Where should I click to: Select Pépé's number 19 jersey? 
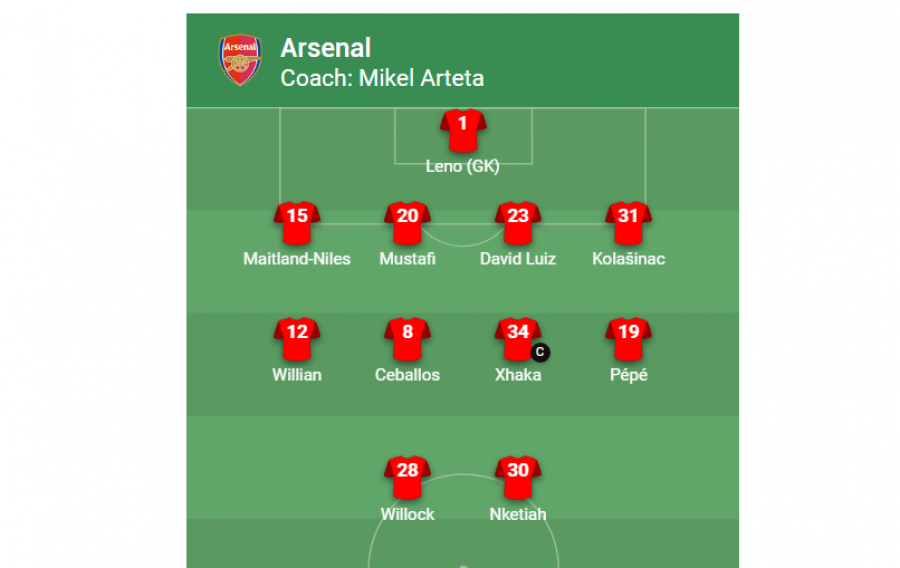[x=629, y=339]
